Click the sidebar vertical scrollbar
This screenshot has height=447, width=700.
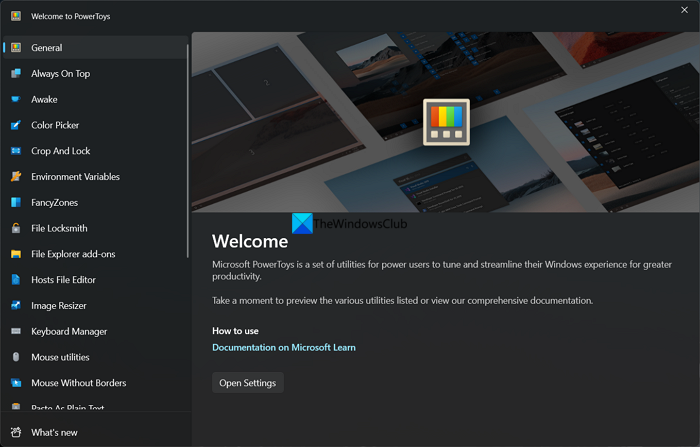point(188,150)
